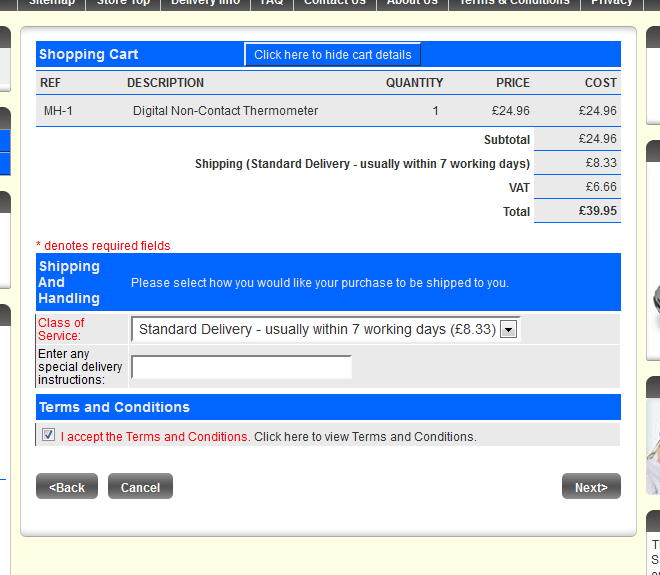Click the special delivery instructions field
The height and width of the screenshot is (575, 660).
[x=241, y=368]
